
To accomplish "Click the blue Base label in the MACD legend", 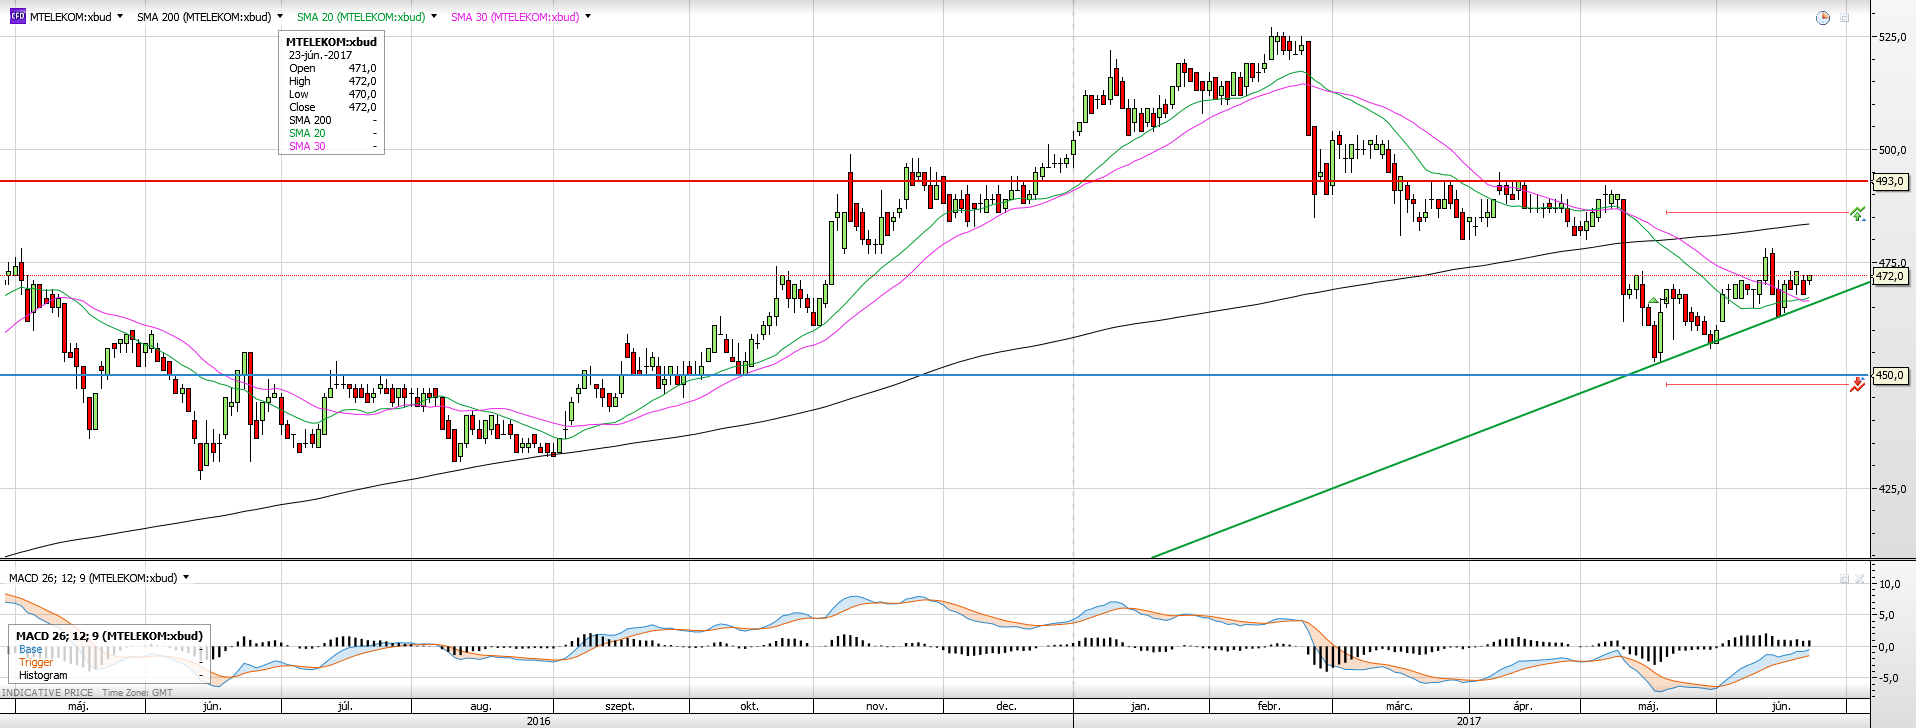I will coord(31,649).
